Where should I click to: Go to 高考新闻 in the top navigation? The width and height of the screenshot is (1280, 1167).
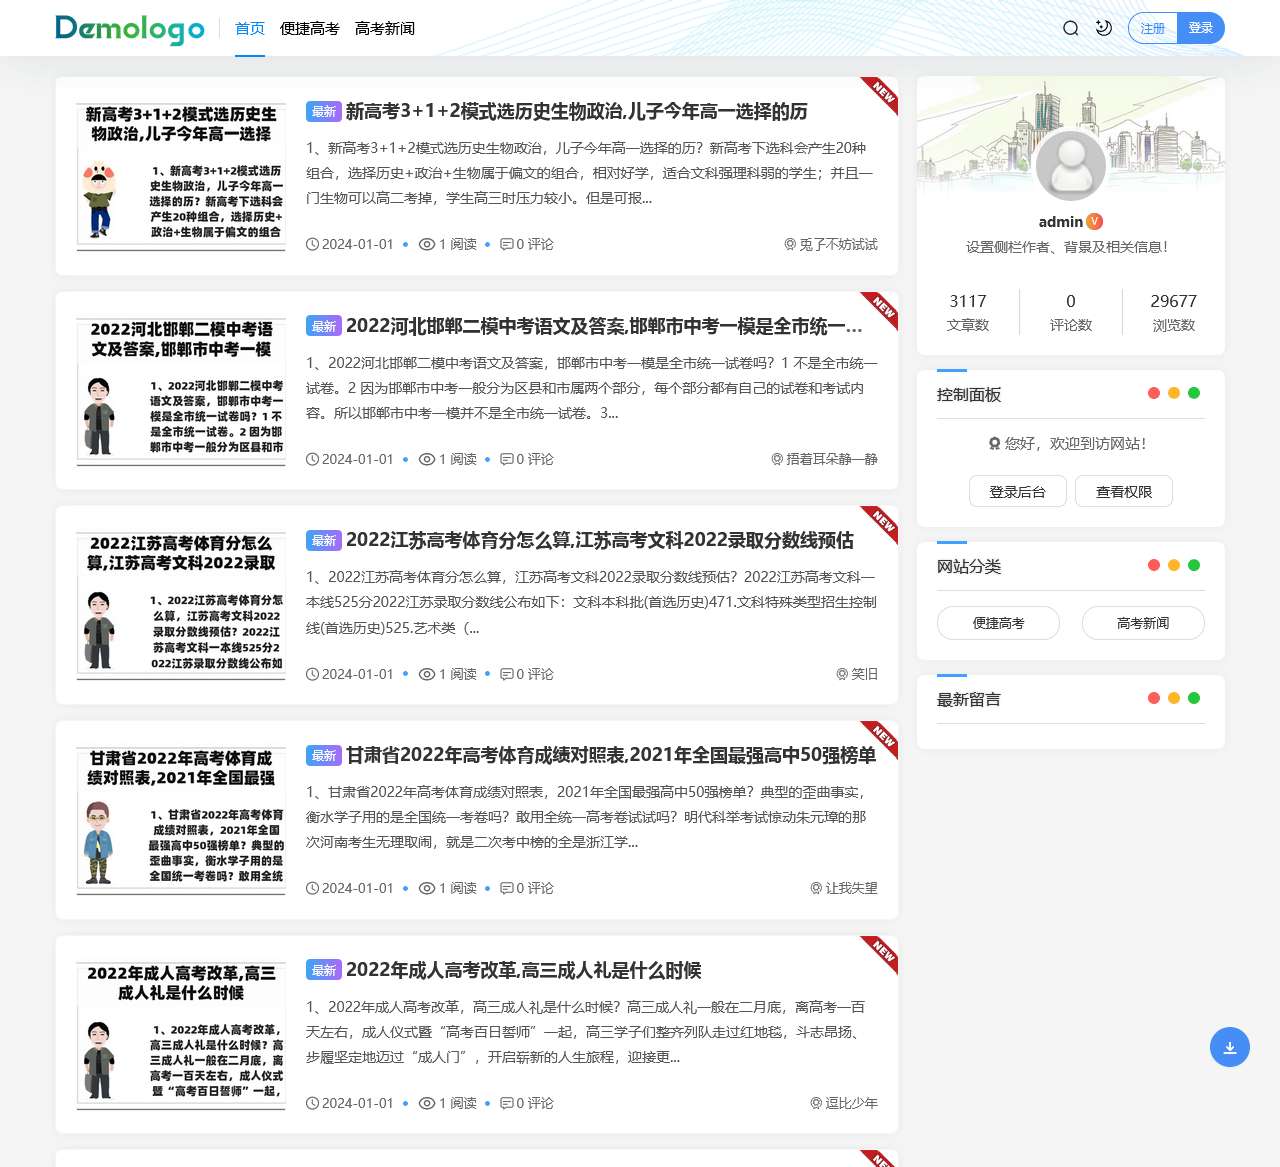[385, 28]
